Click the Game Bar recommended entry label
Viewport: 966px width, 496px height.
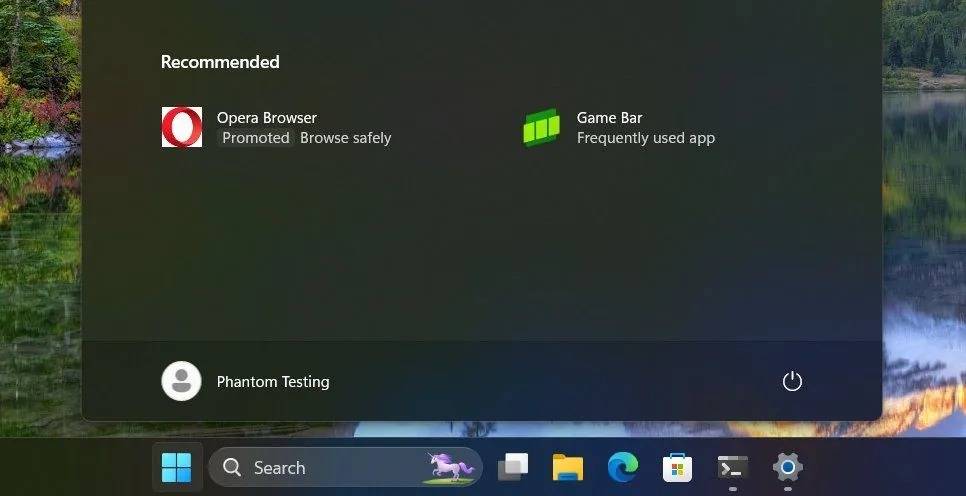pos(609,118)
